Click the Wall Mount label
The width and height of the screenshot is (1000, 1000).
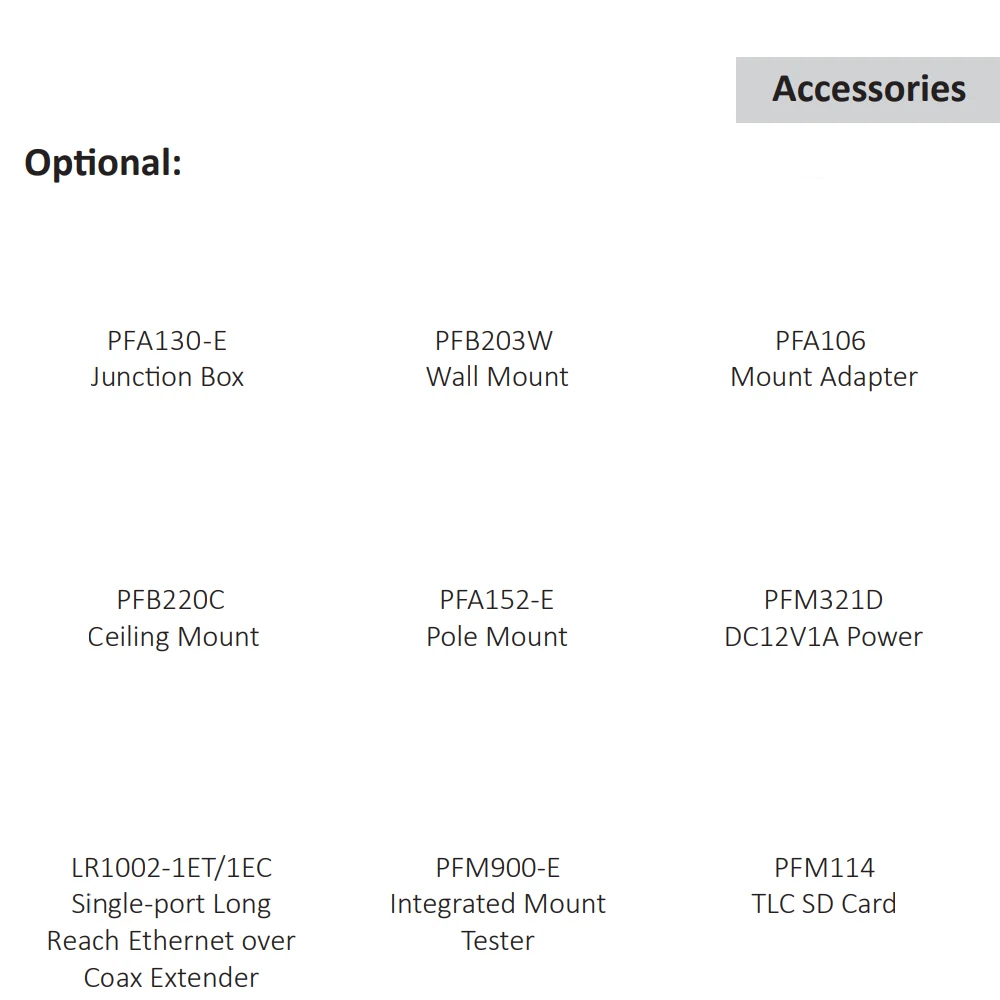click(497, 377)
